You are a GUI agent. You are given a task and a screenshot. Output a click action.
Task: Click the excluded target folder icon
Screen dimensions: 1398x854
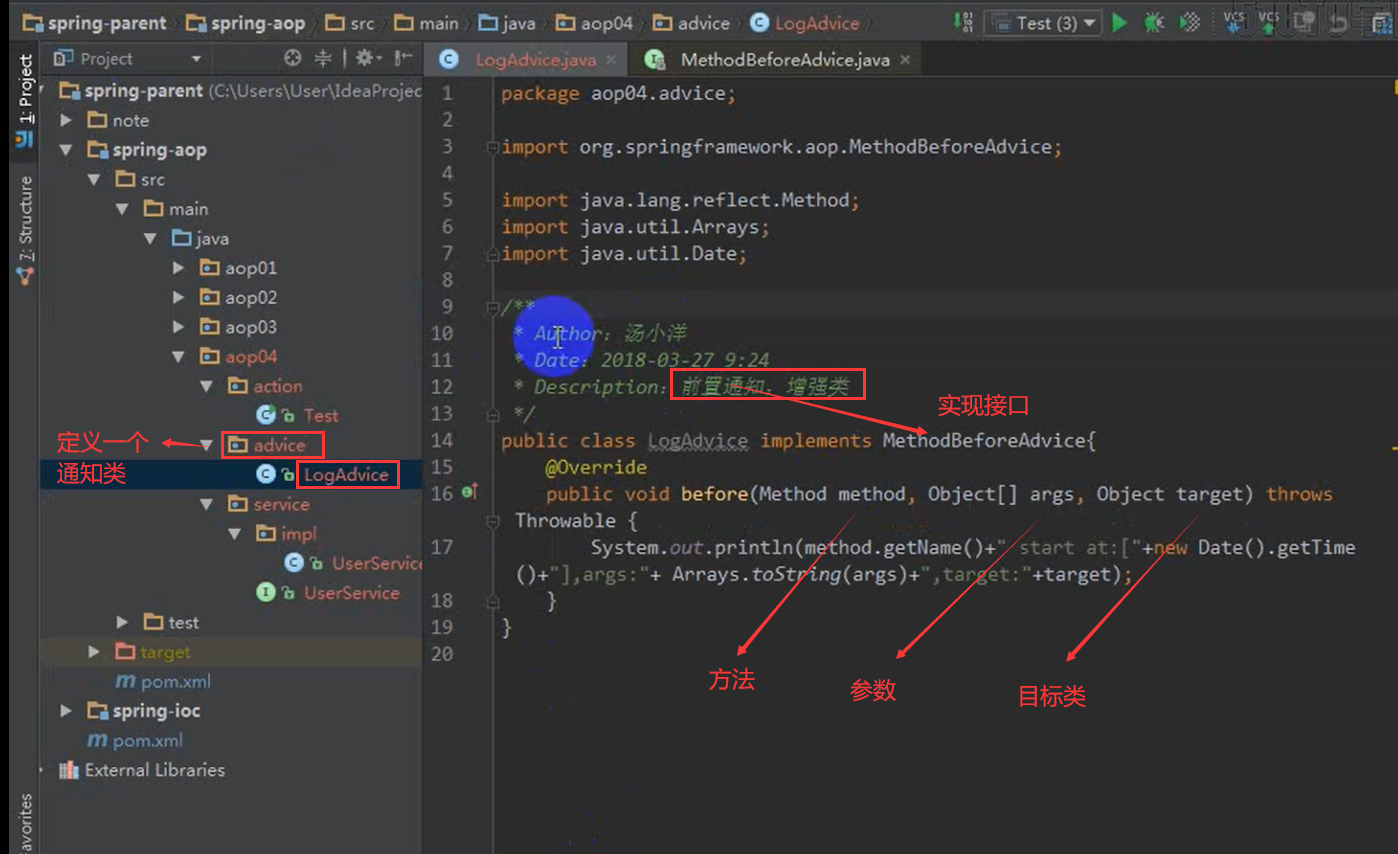coord(125,652)
